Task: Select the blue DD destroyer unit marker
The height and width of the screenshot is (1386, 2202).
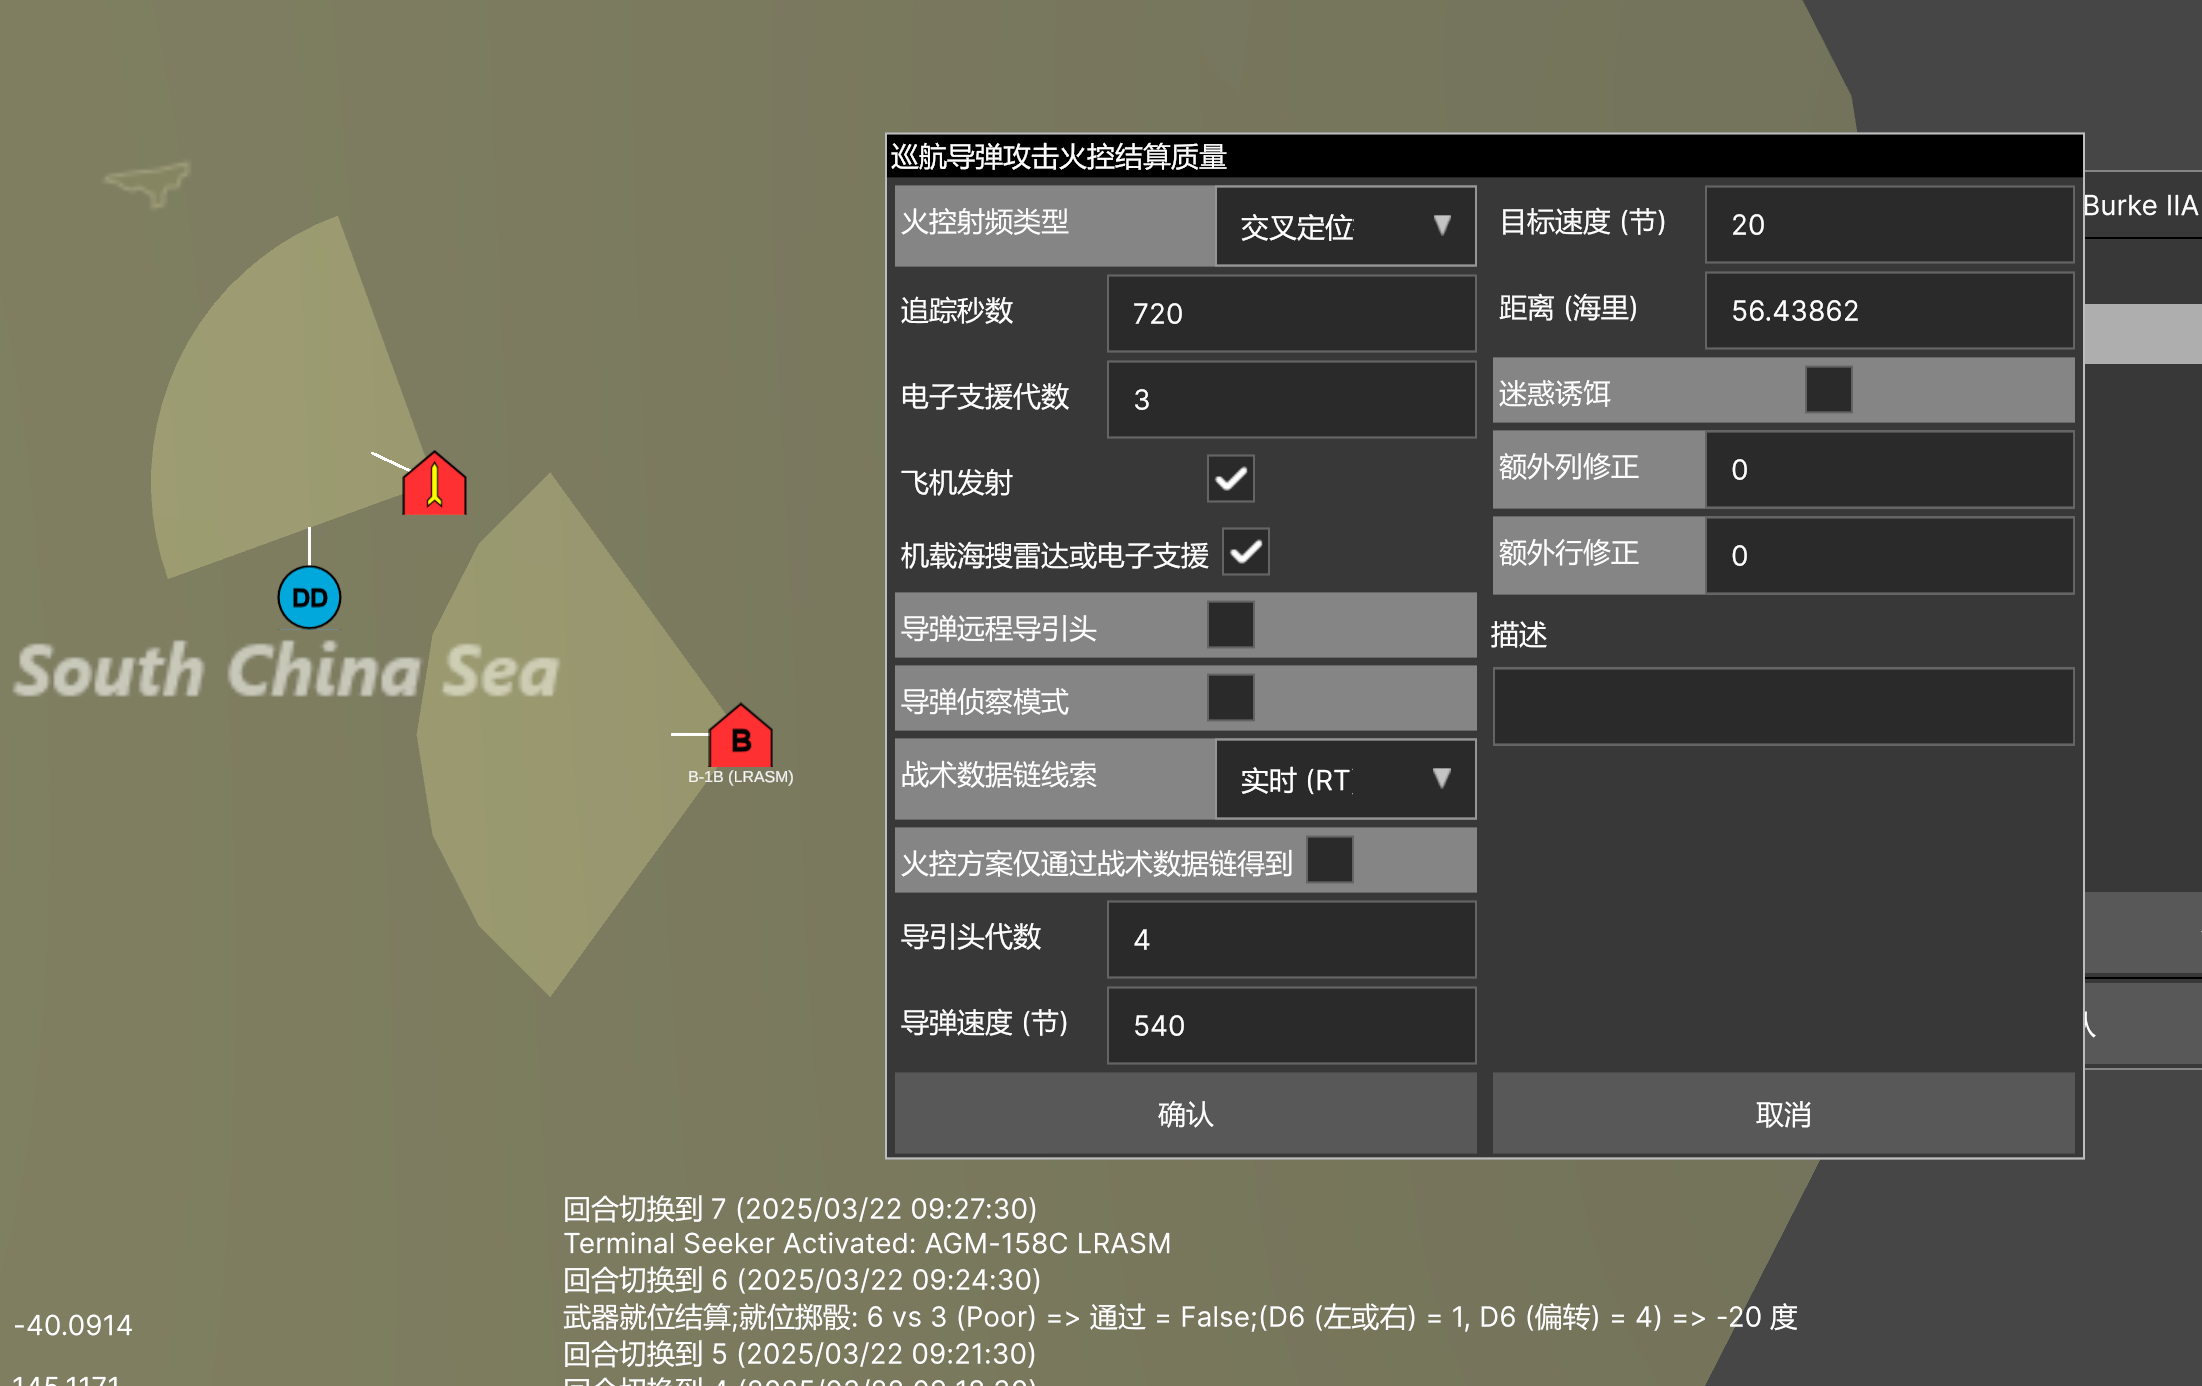Action: (x=309, y=598)
